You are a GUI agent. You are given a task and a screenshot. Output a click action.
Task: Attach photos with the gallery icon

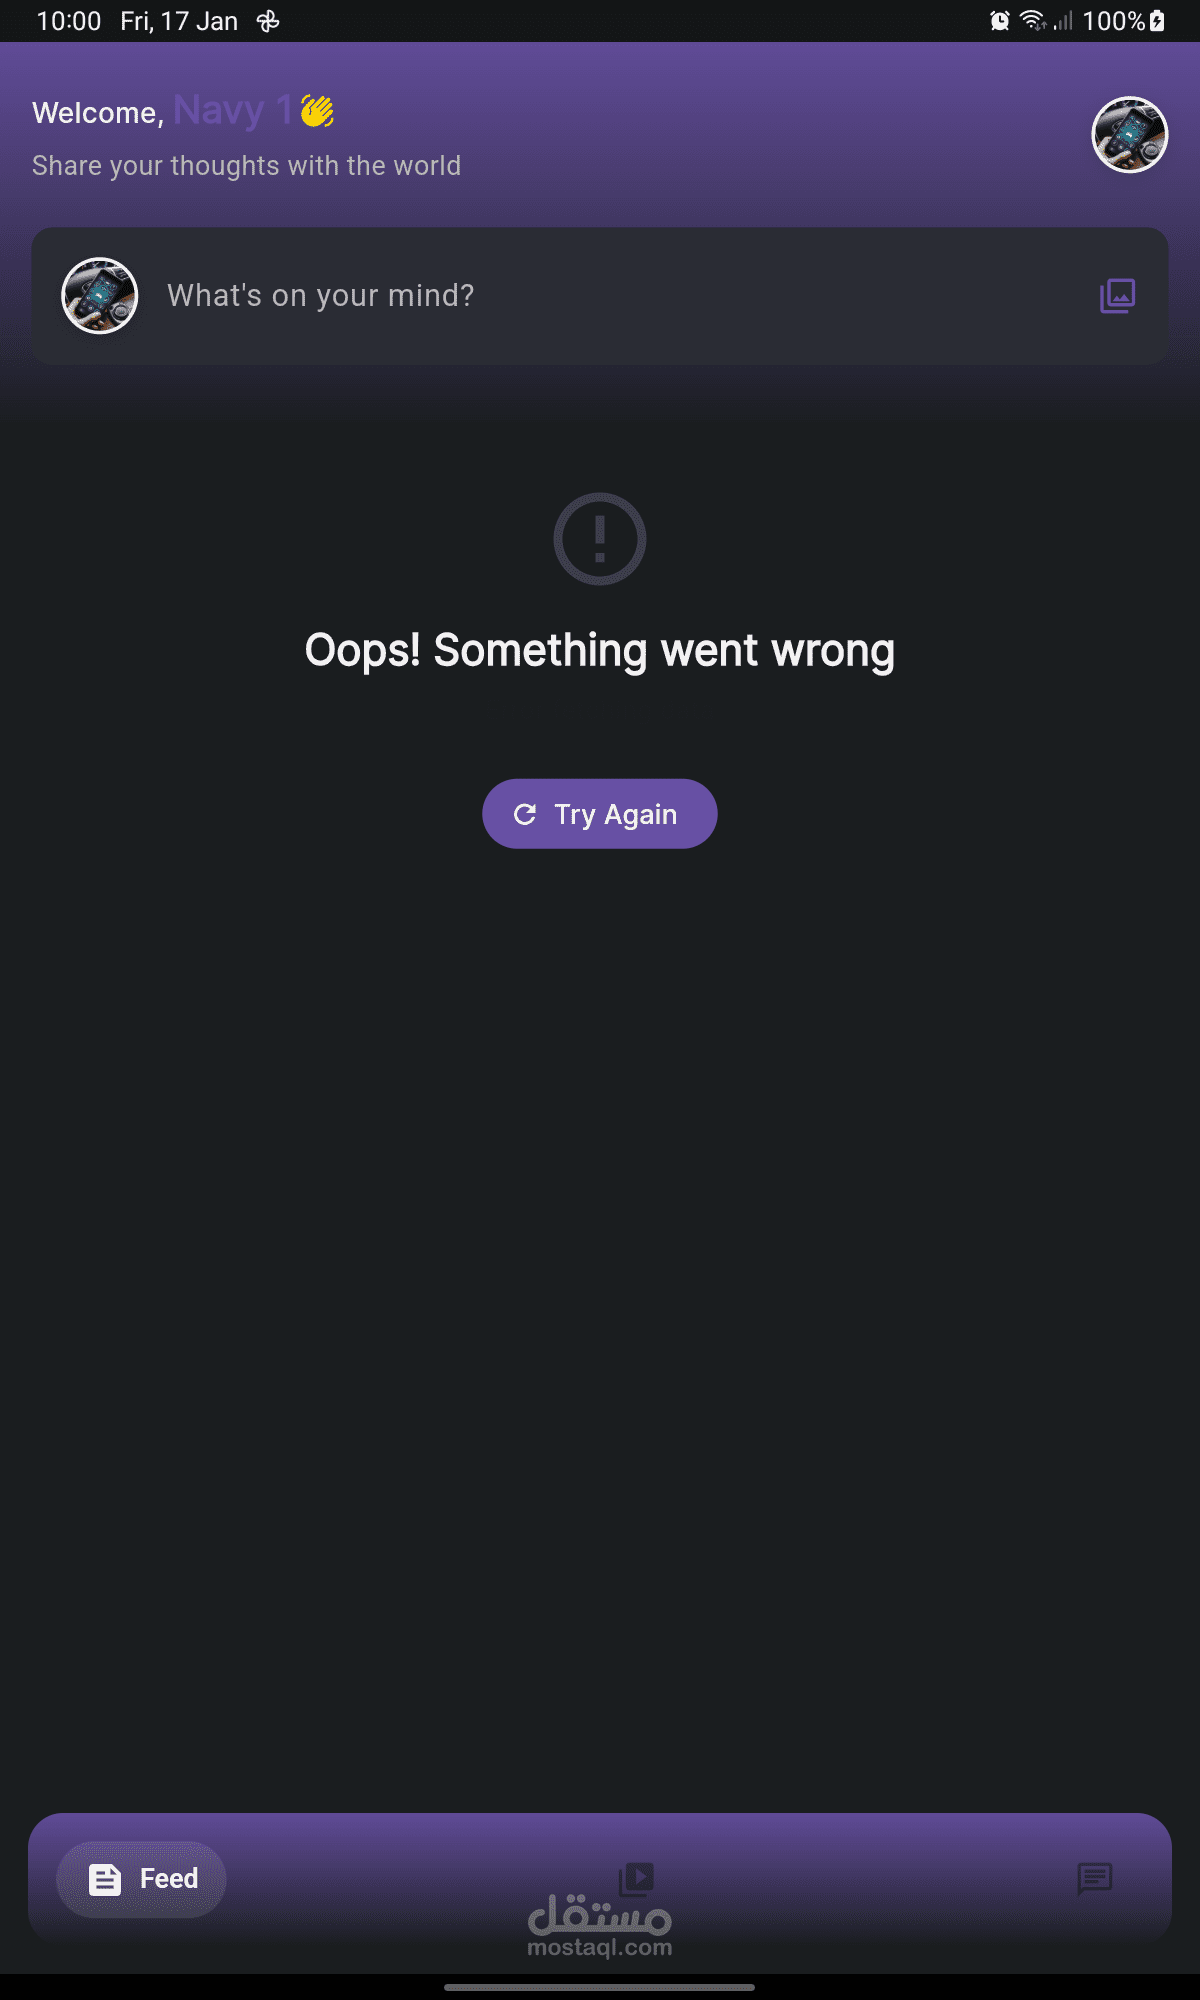coord(1118,296)
